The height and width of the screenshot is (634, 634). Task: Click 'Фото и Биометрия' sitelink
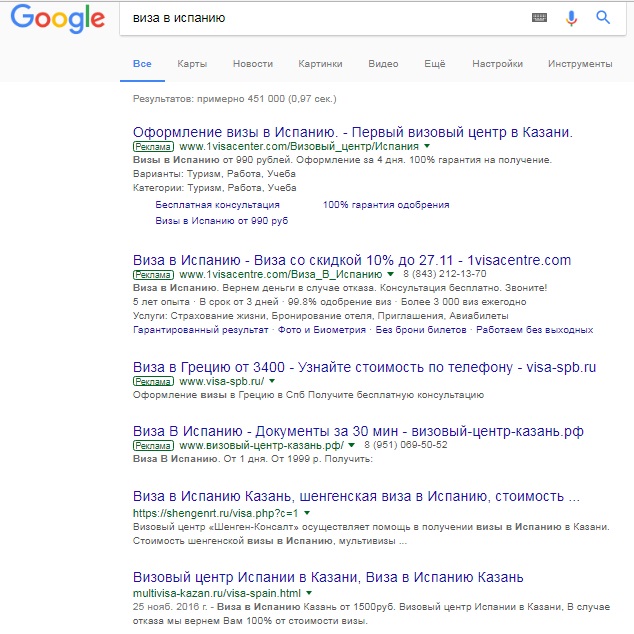coord(322,330)
